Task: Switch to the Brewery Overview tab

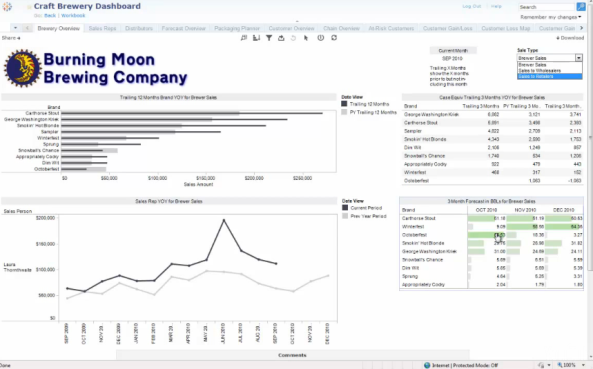Action: point(59,28)
